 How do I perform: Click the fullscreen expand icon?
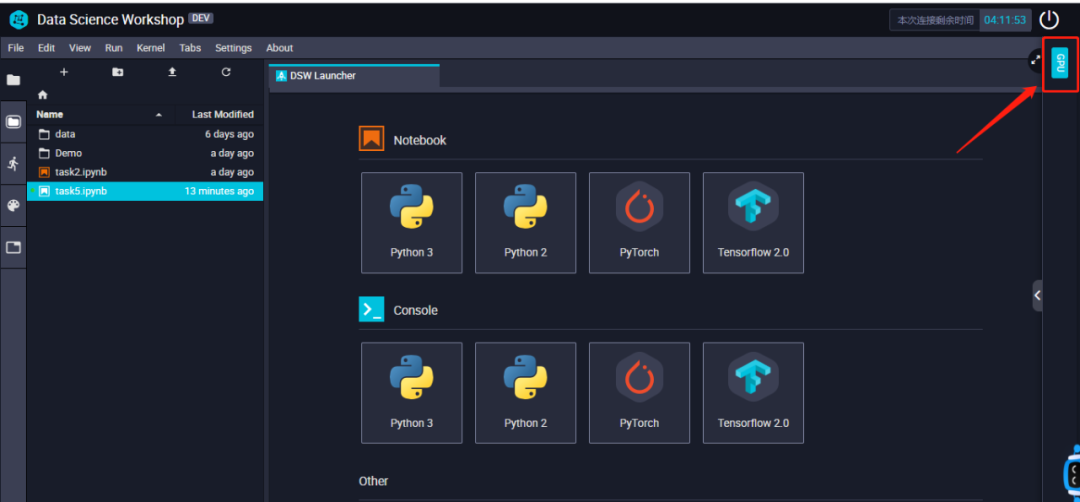pos(1035,61)
